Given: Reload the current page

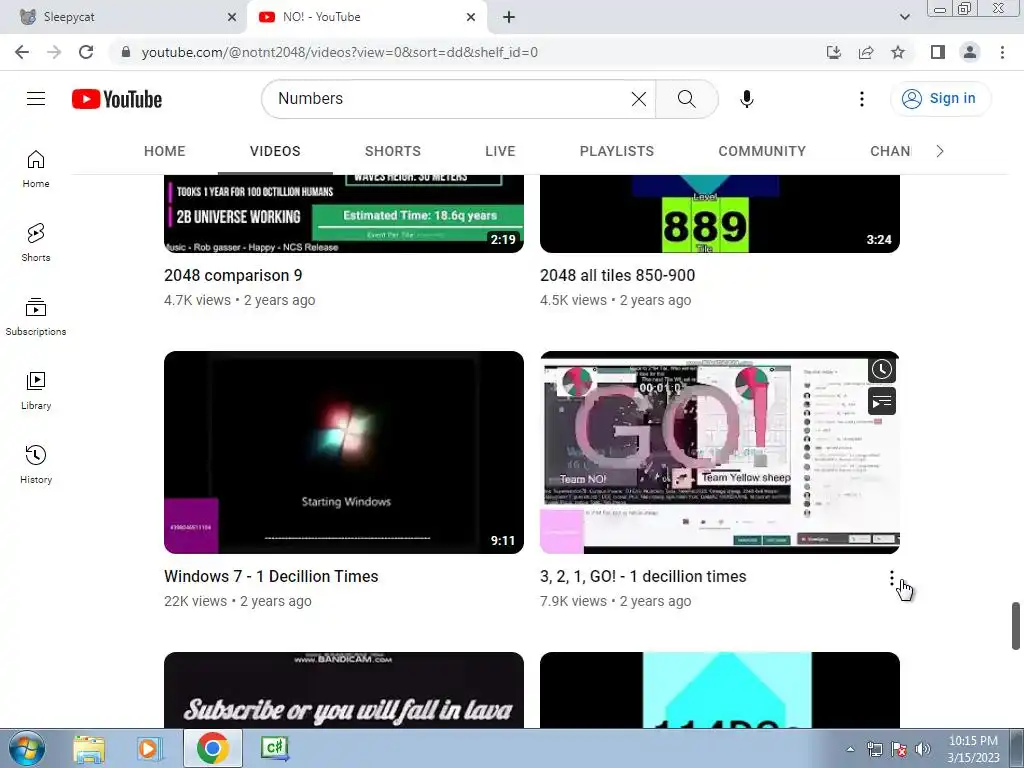Looking at the screenshot, I should tap(86, 52).
